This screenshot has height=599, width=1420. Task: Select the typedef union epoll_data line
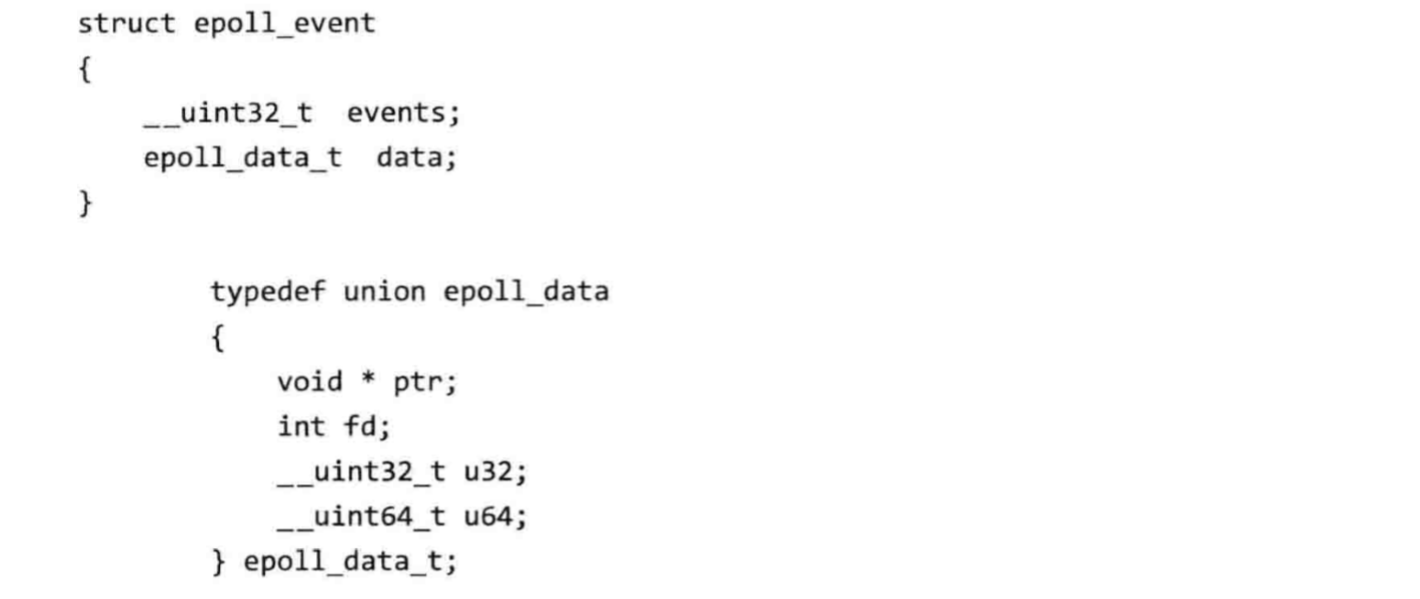[409, 293]
